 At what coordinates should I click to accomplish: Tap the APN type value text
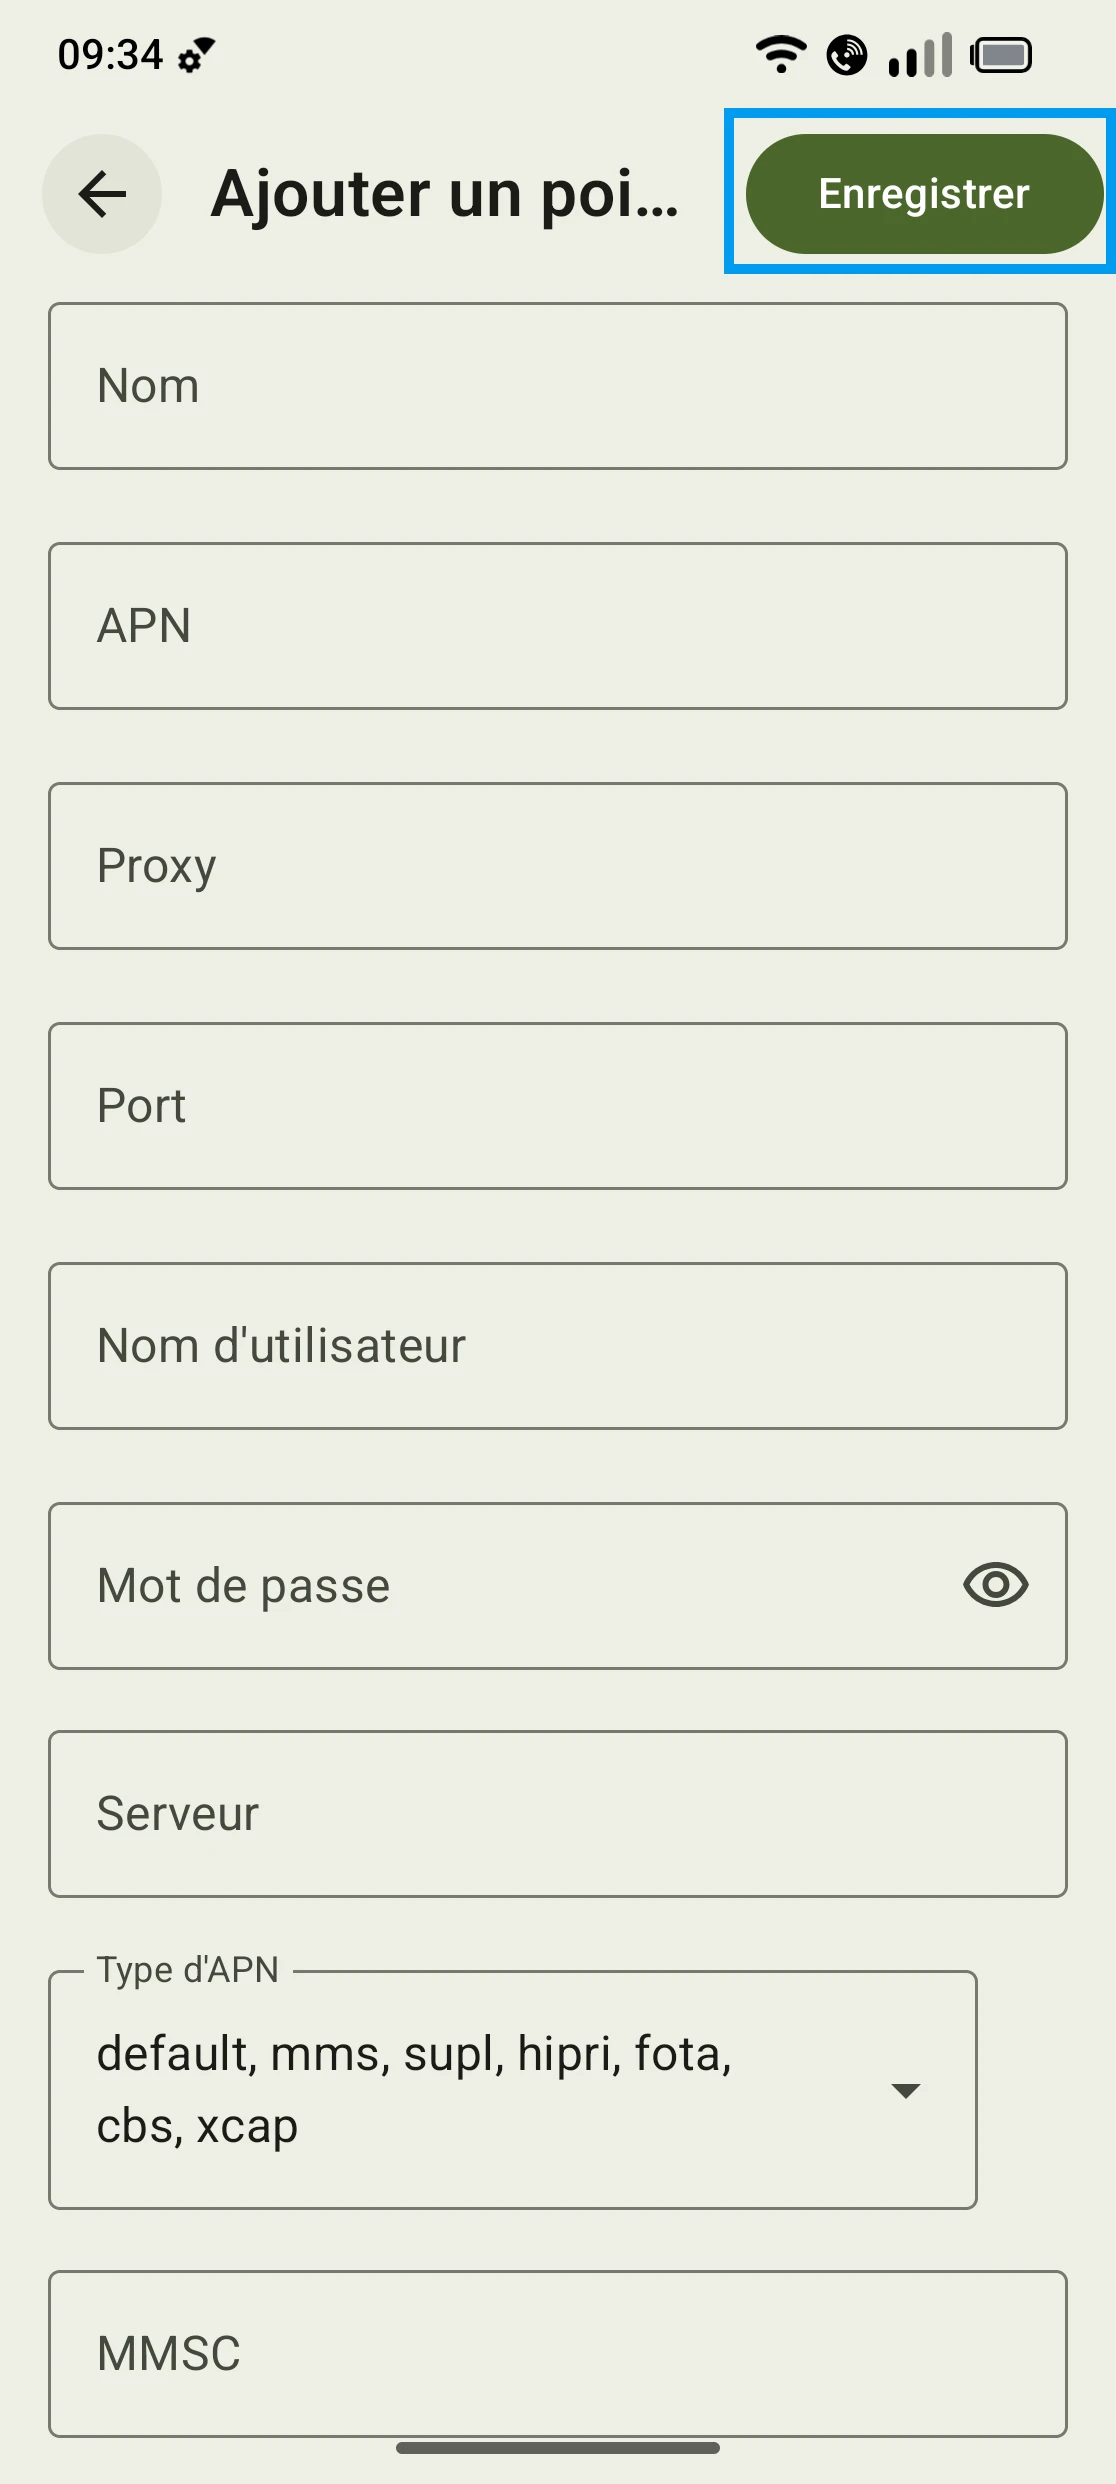tap(414, 2090)
